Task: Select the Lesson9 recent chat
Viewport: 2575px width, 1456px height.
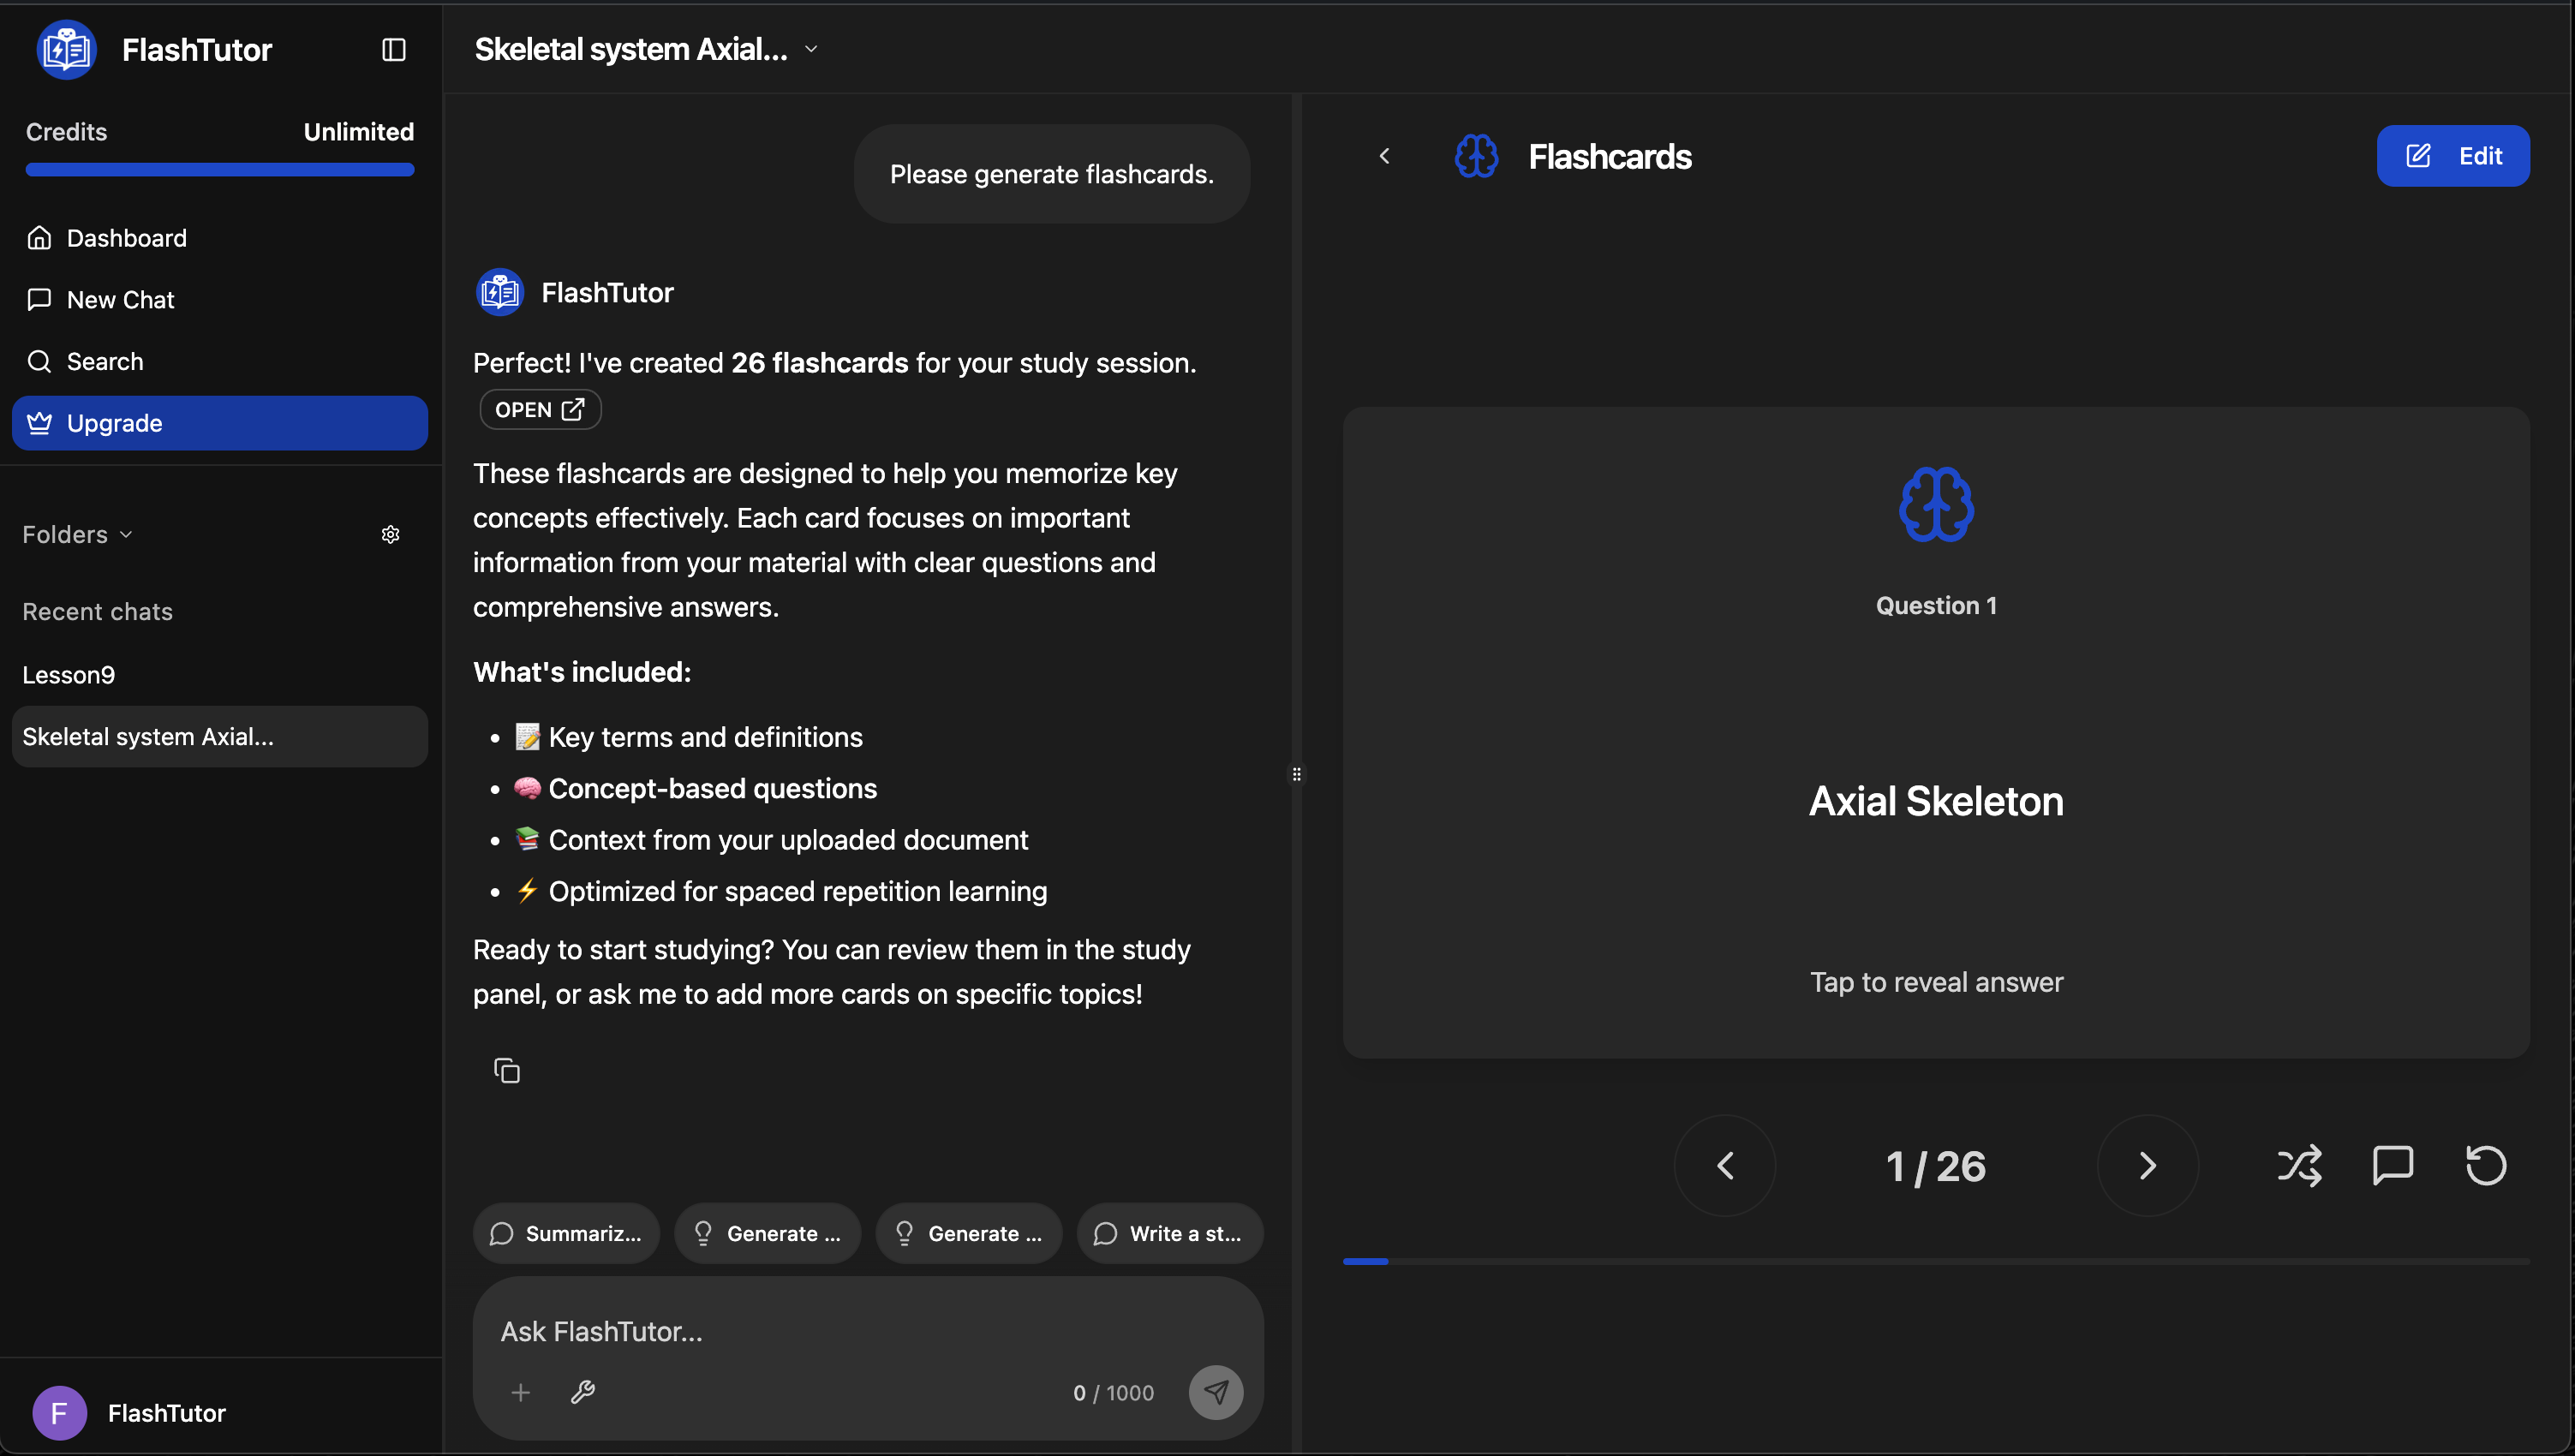Action: click(x=69, y=675)
